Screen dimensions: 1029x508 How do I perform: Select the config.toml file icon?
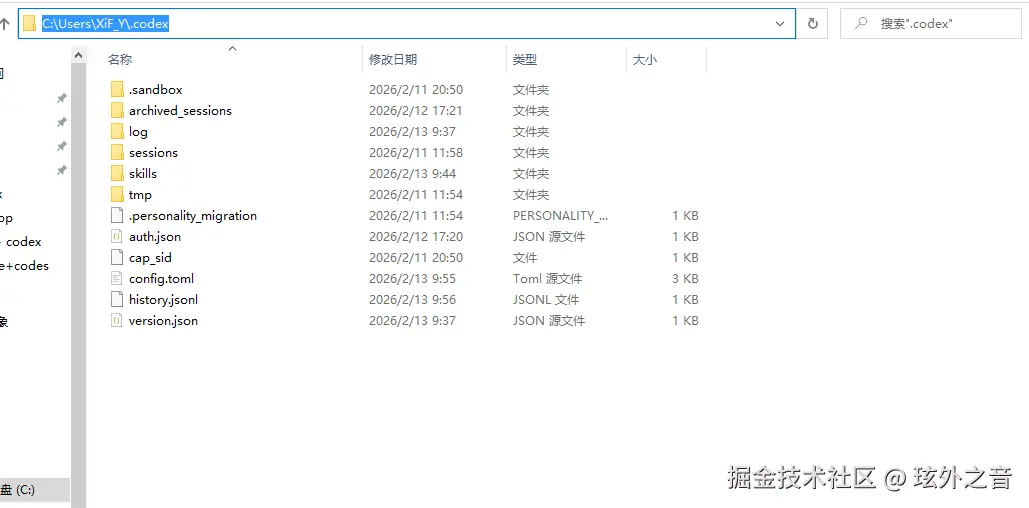117,278
